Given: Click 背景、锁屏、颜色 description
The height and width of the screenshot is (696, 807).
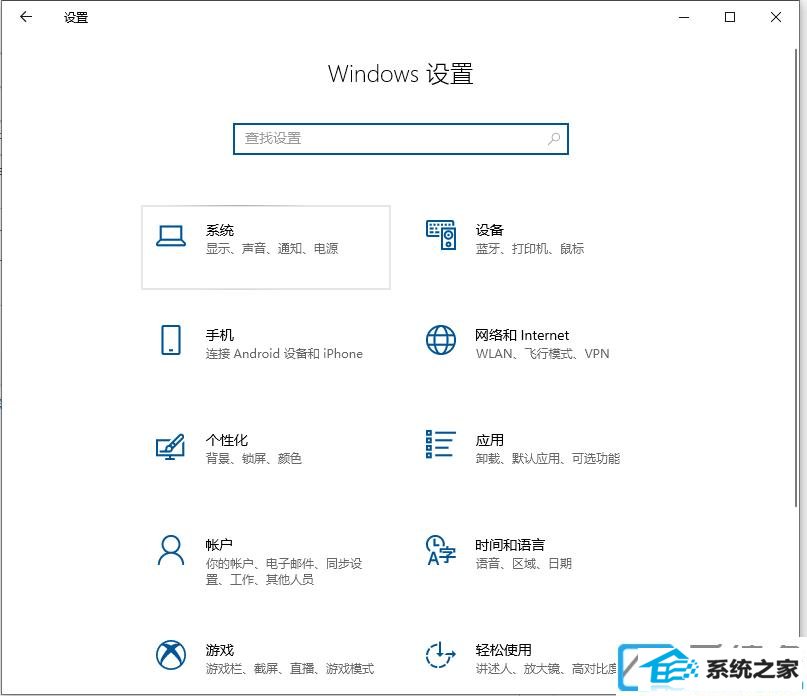Looking at the screenshot, I should point(254,458).
